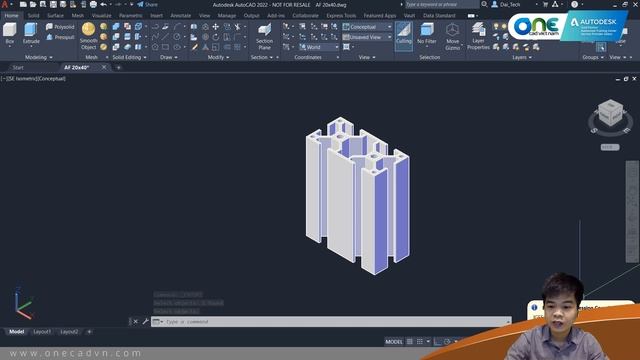Open the Unsaved View dropdown
This screenshot has width=640, height=360.
pos(367,37)
